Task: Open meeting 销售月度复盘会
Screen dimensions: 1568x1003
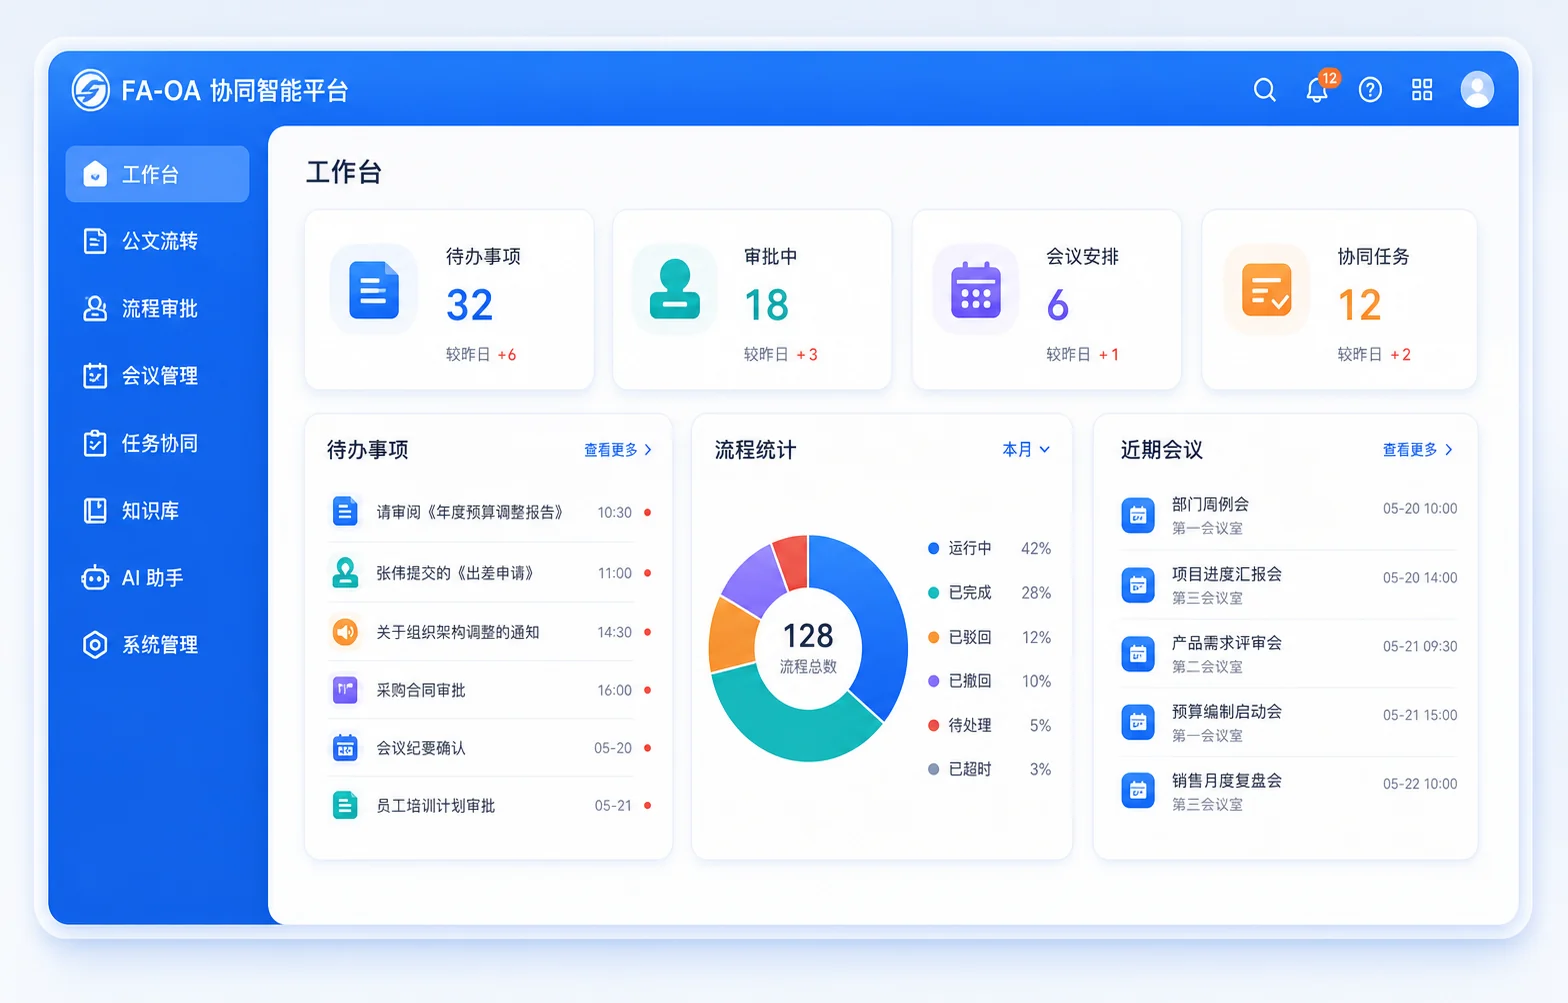Action: (1288, 791)
